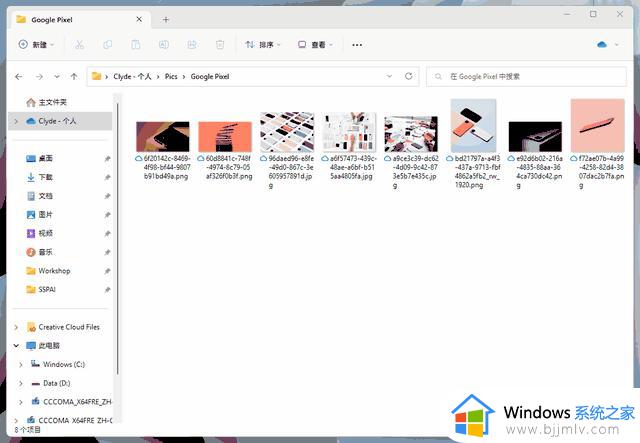
Task: Close the Google Pixel tab
Action: coord(139,19)
